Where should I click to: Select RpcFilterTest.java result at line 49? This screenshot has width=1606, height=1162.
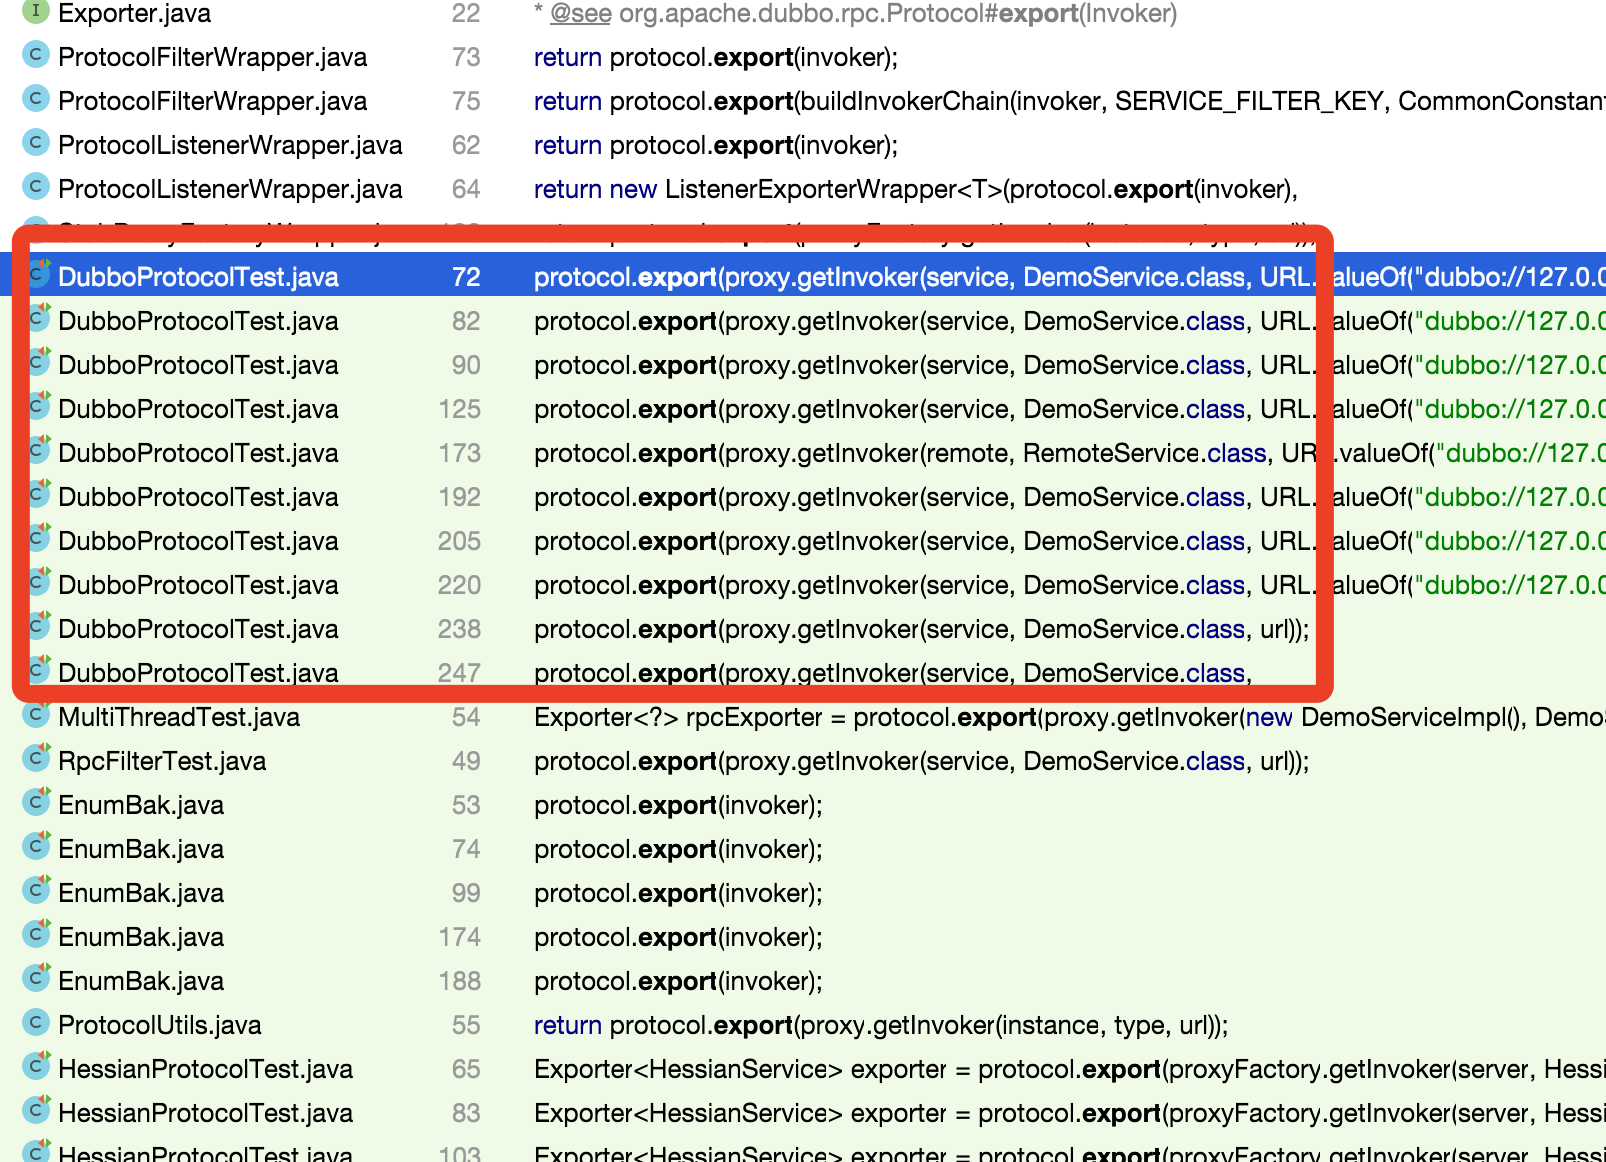[x=803, y=761]
